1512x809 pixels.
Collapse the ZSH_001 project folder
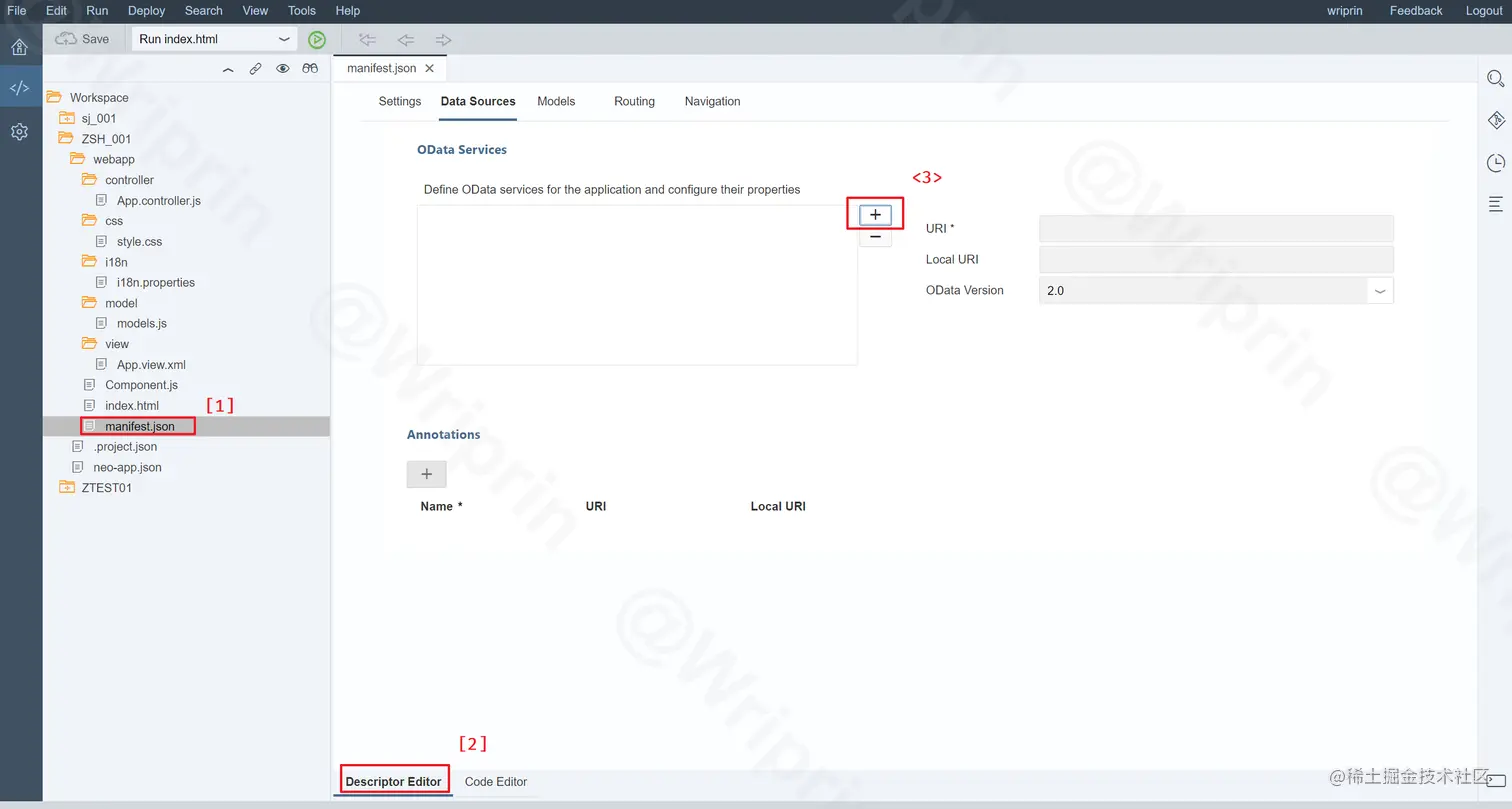pos(66,139)
